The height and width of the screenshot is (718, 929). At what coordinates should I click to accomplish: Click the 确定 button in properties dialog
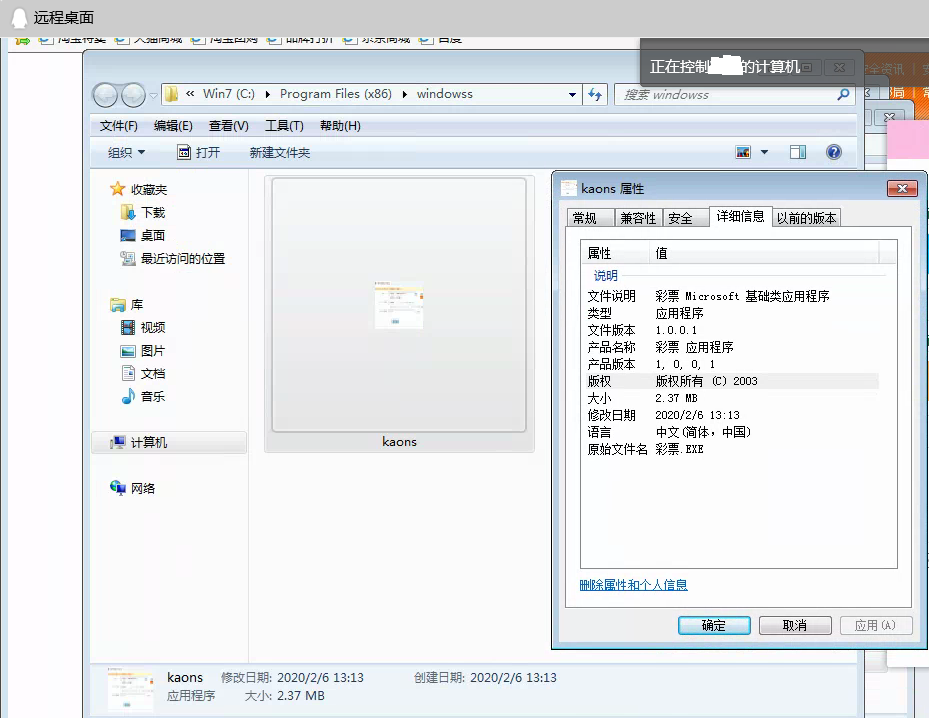coord(714,625)
